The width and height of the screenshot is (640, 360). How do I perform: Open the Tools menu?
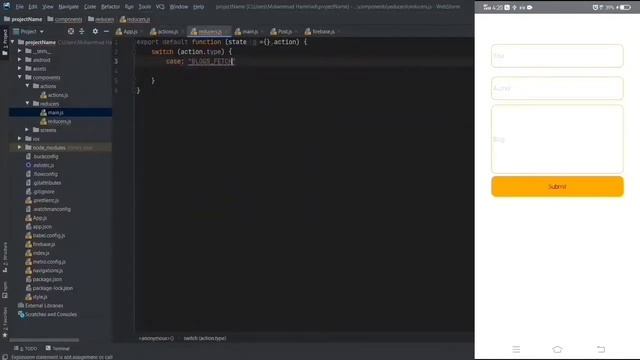pos(144,7)
